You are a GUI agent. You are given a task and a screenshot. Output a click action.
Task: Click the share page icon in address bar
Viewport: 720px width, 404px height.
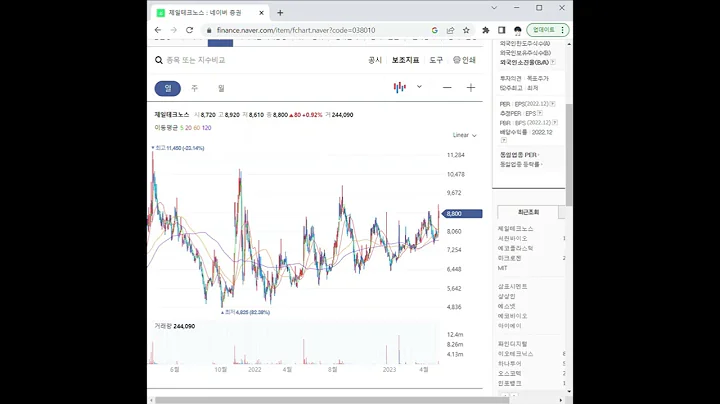point(450,30)
